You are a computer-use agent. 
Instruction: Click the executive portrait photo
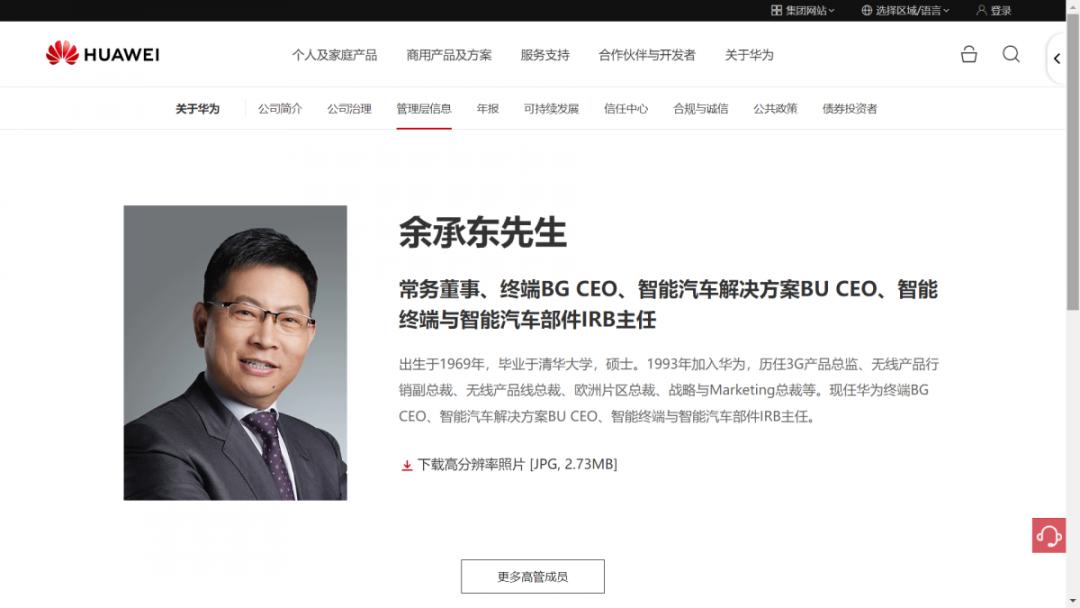click(x=235, y=353)
